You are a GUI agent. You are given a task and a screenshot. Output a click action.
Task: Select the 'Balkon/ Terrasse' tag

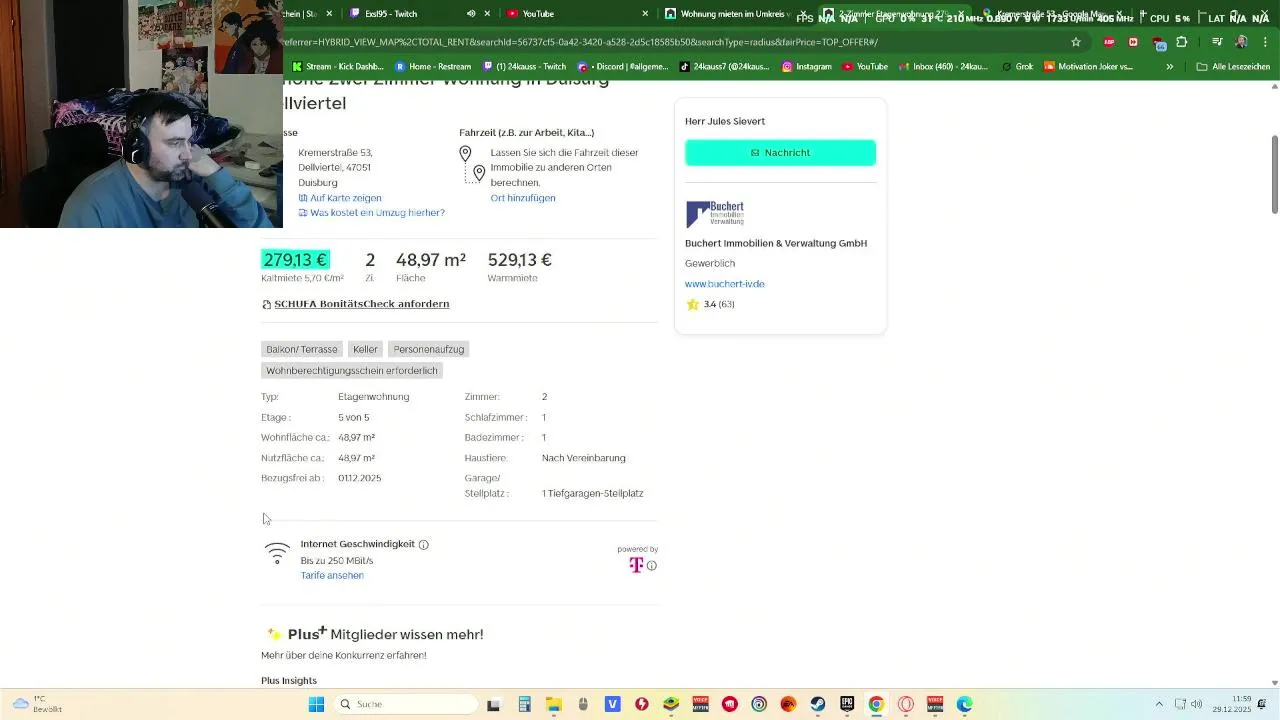click(x=302, y=349)
